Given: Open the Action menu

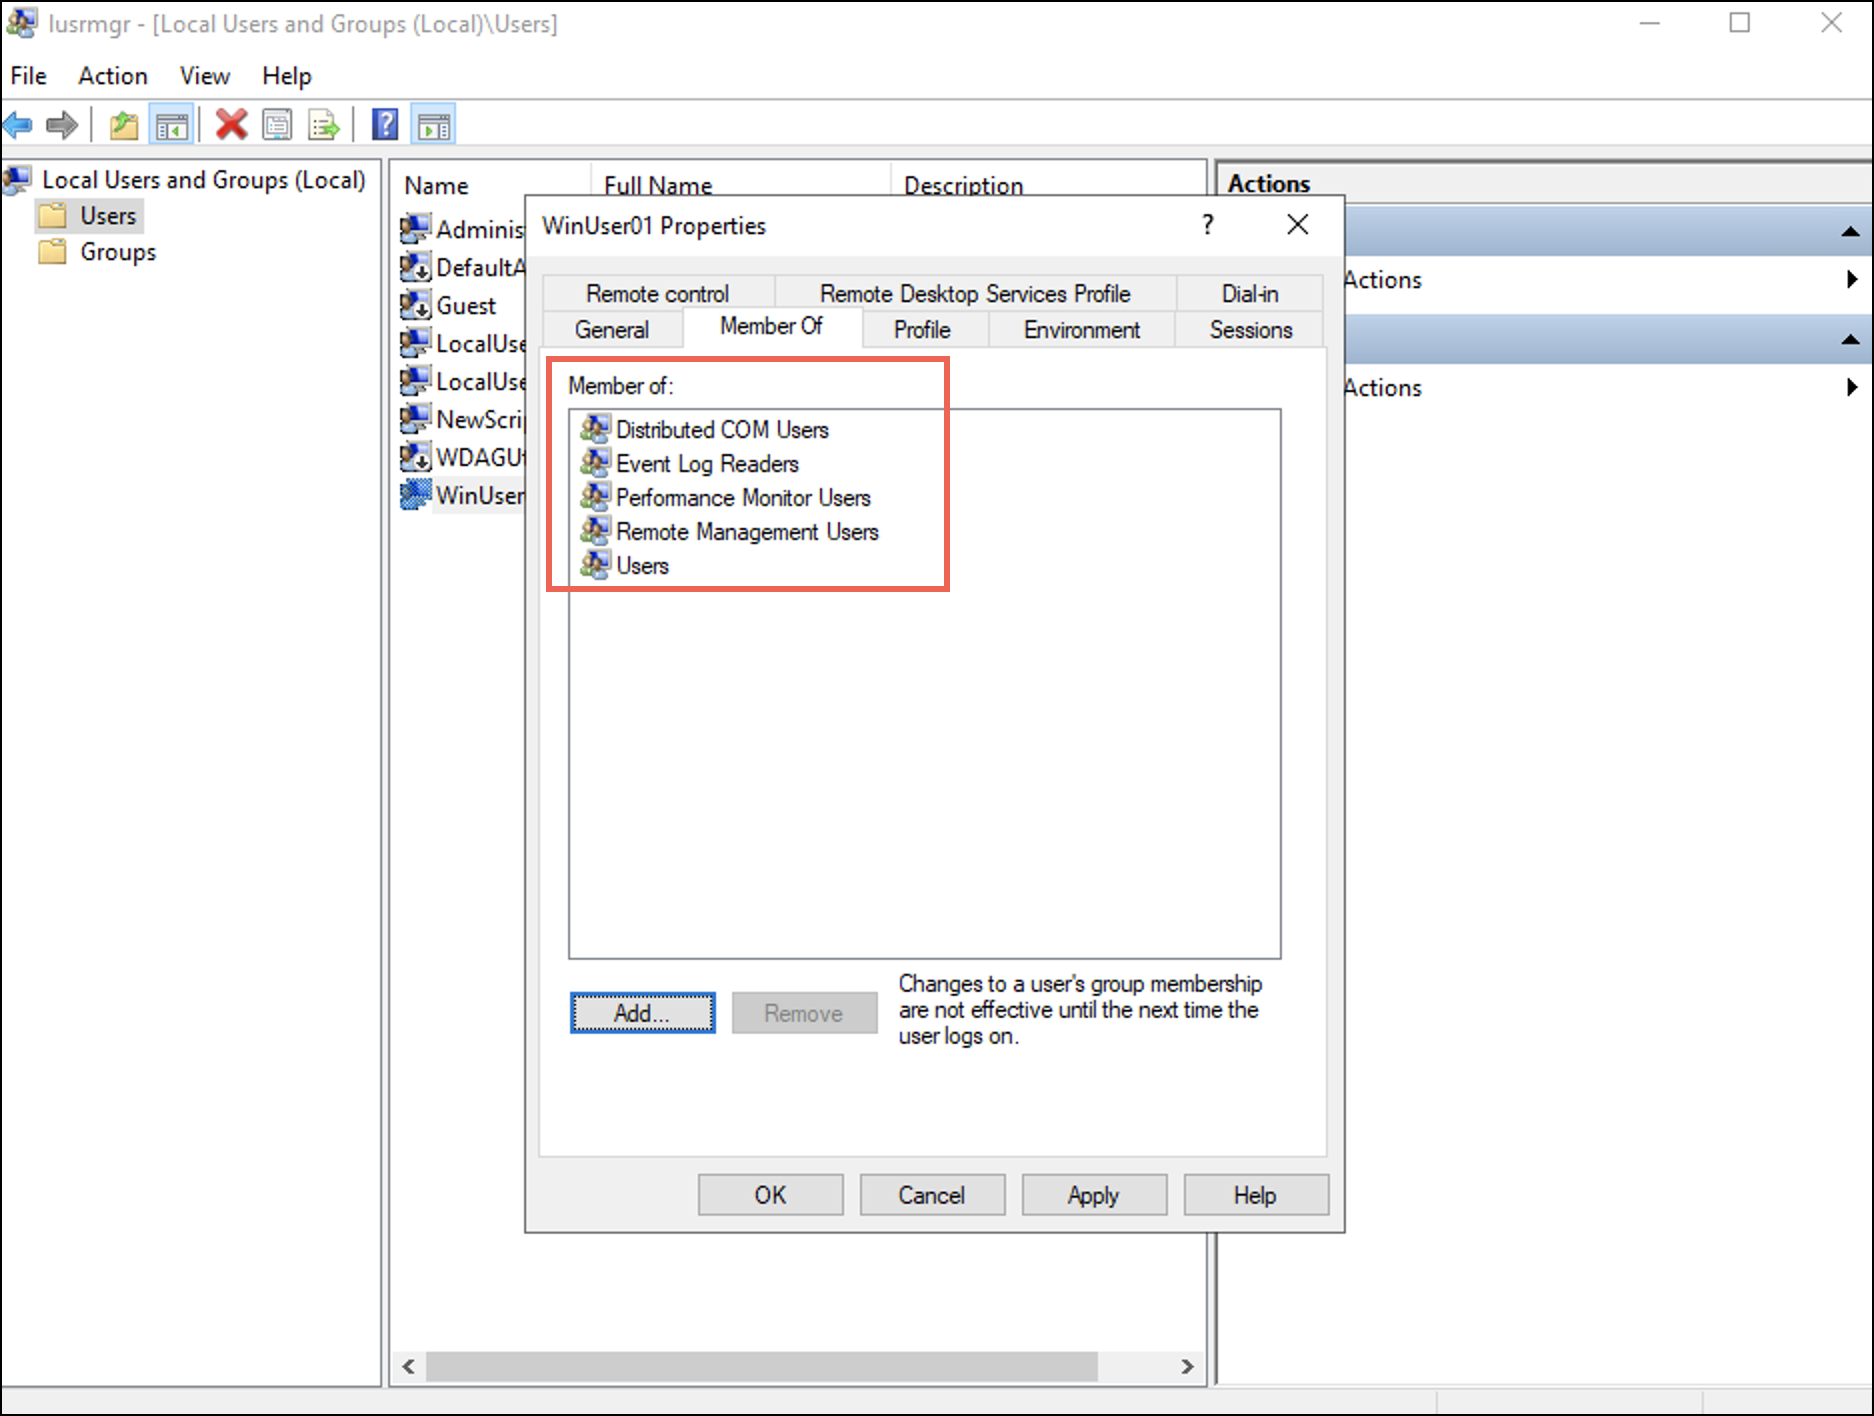Looking at the screenshot, I should point(112,76).
